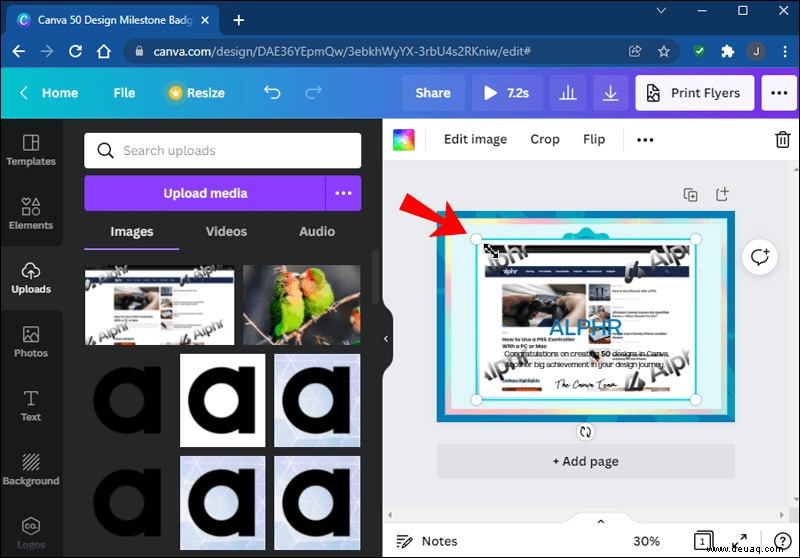Reload the page in browser
The image size is (800, 558).
76,51
